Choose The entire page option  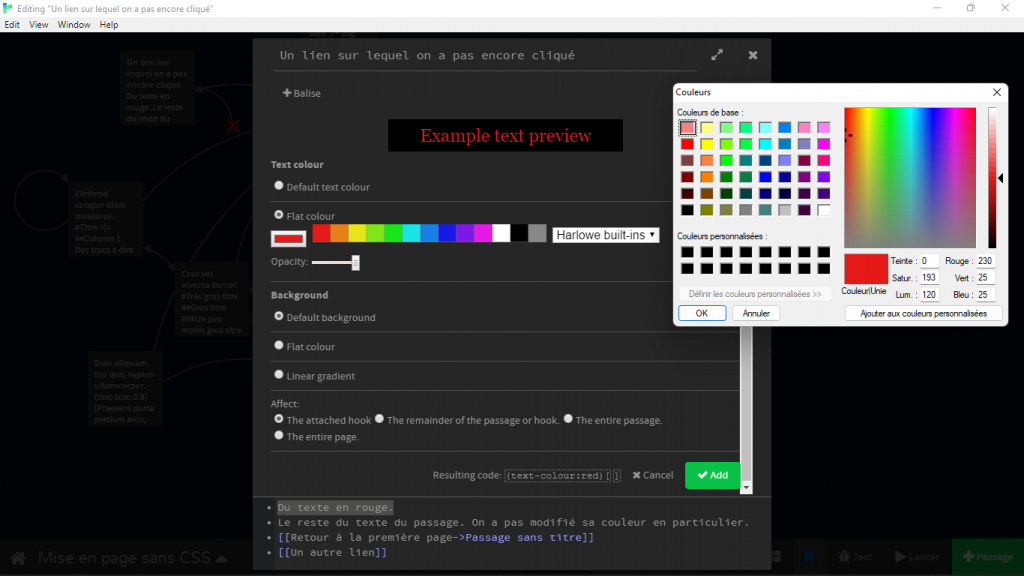pos(279,435)
